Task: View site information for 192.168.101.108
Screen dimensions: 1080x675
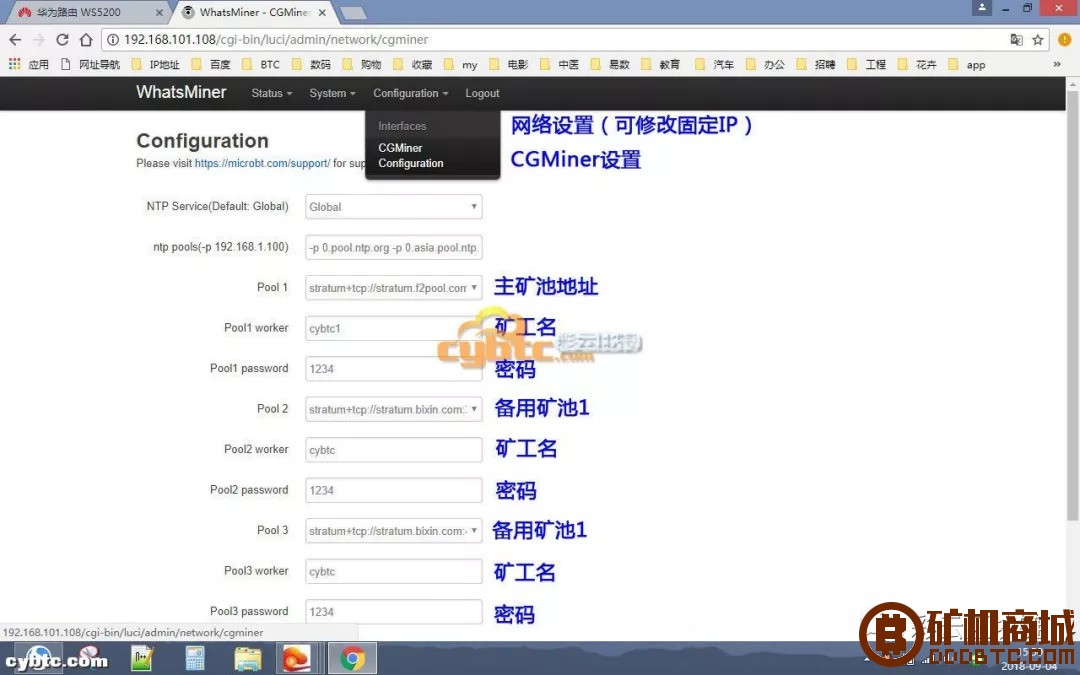Action: coord(113,40)
